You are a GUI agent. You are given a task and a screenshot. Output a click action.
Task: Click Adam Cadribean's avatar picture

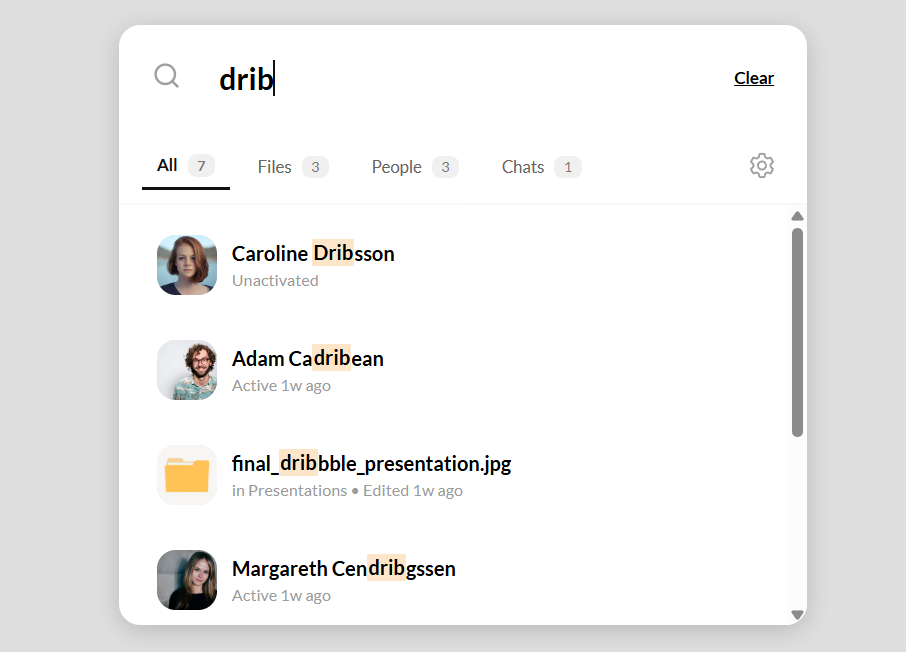click(187, 370)
